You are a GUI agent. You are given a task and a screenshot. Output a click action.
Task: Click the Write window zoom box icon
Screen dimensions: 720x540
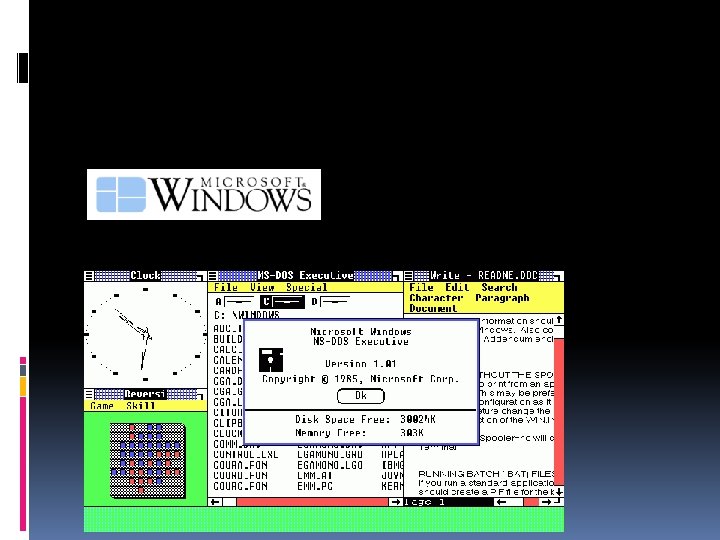[x=558, y=276]
